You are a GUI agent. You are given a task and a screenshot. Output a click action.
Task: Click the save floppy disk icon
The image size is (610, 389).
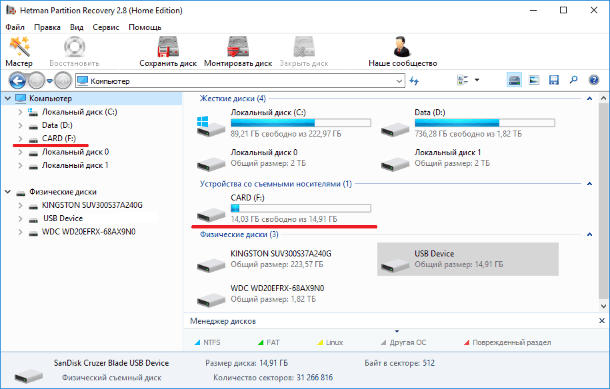(554, 80)
